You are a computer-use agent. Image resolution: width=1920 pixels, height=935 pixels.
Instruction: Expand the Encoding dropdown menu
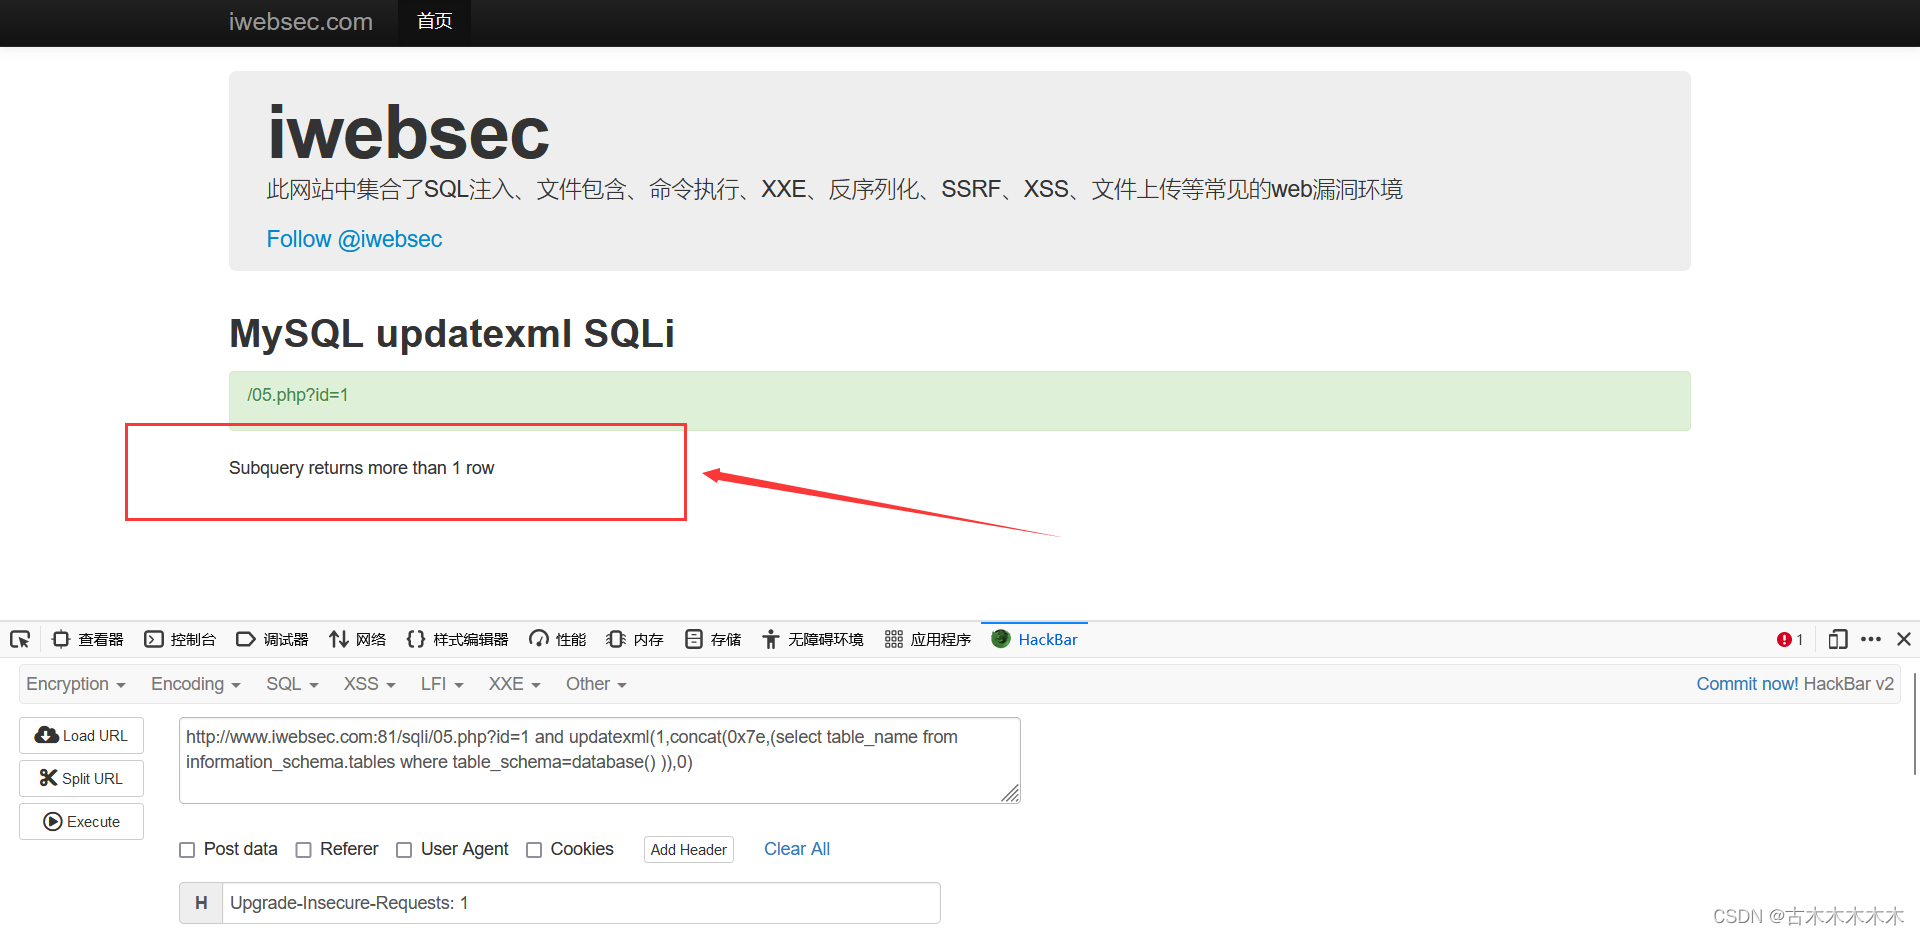coord(195,684)
